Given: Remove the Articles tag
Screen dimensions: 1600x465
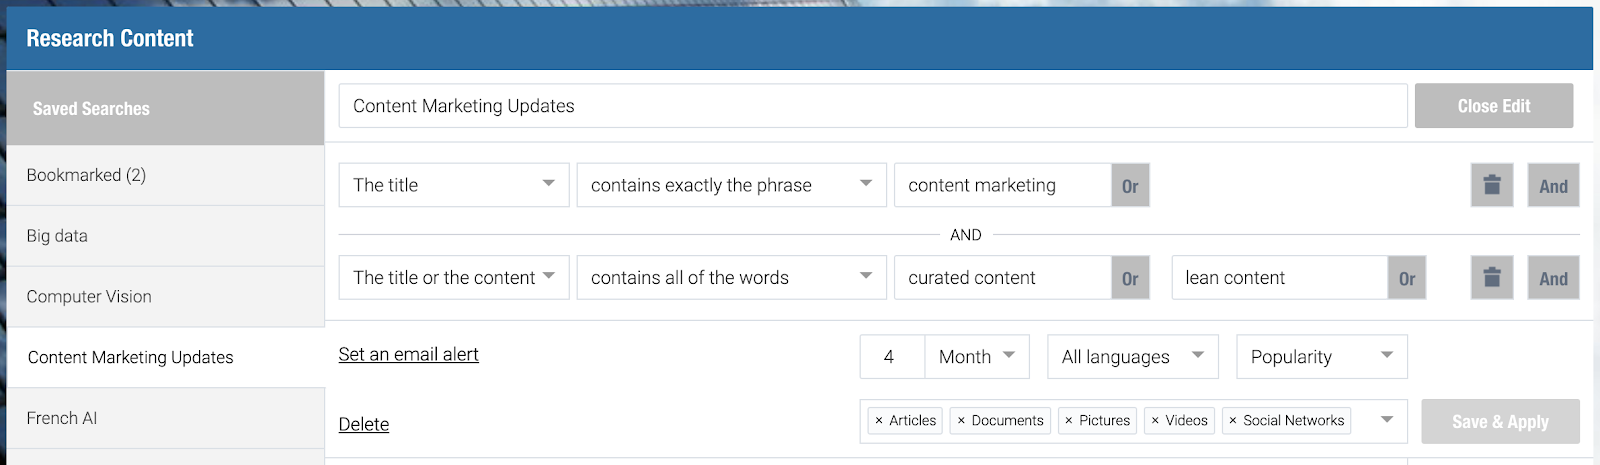Looking at the screenshot, I should 879,421.
